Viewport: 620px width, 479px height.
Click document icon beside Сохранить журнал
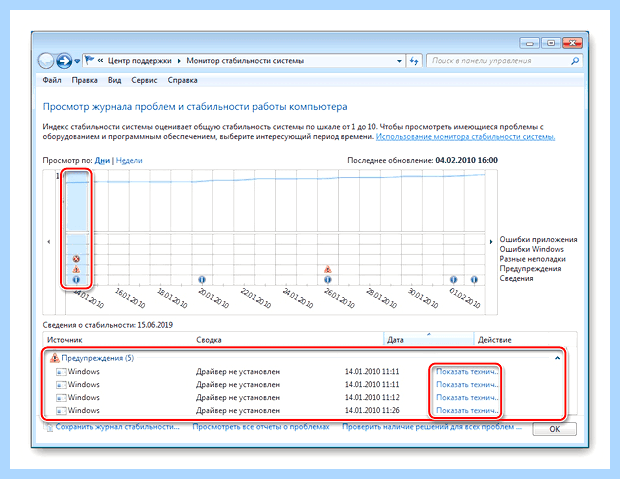pyautogui.click(x=49, y=428)
